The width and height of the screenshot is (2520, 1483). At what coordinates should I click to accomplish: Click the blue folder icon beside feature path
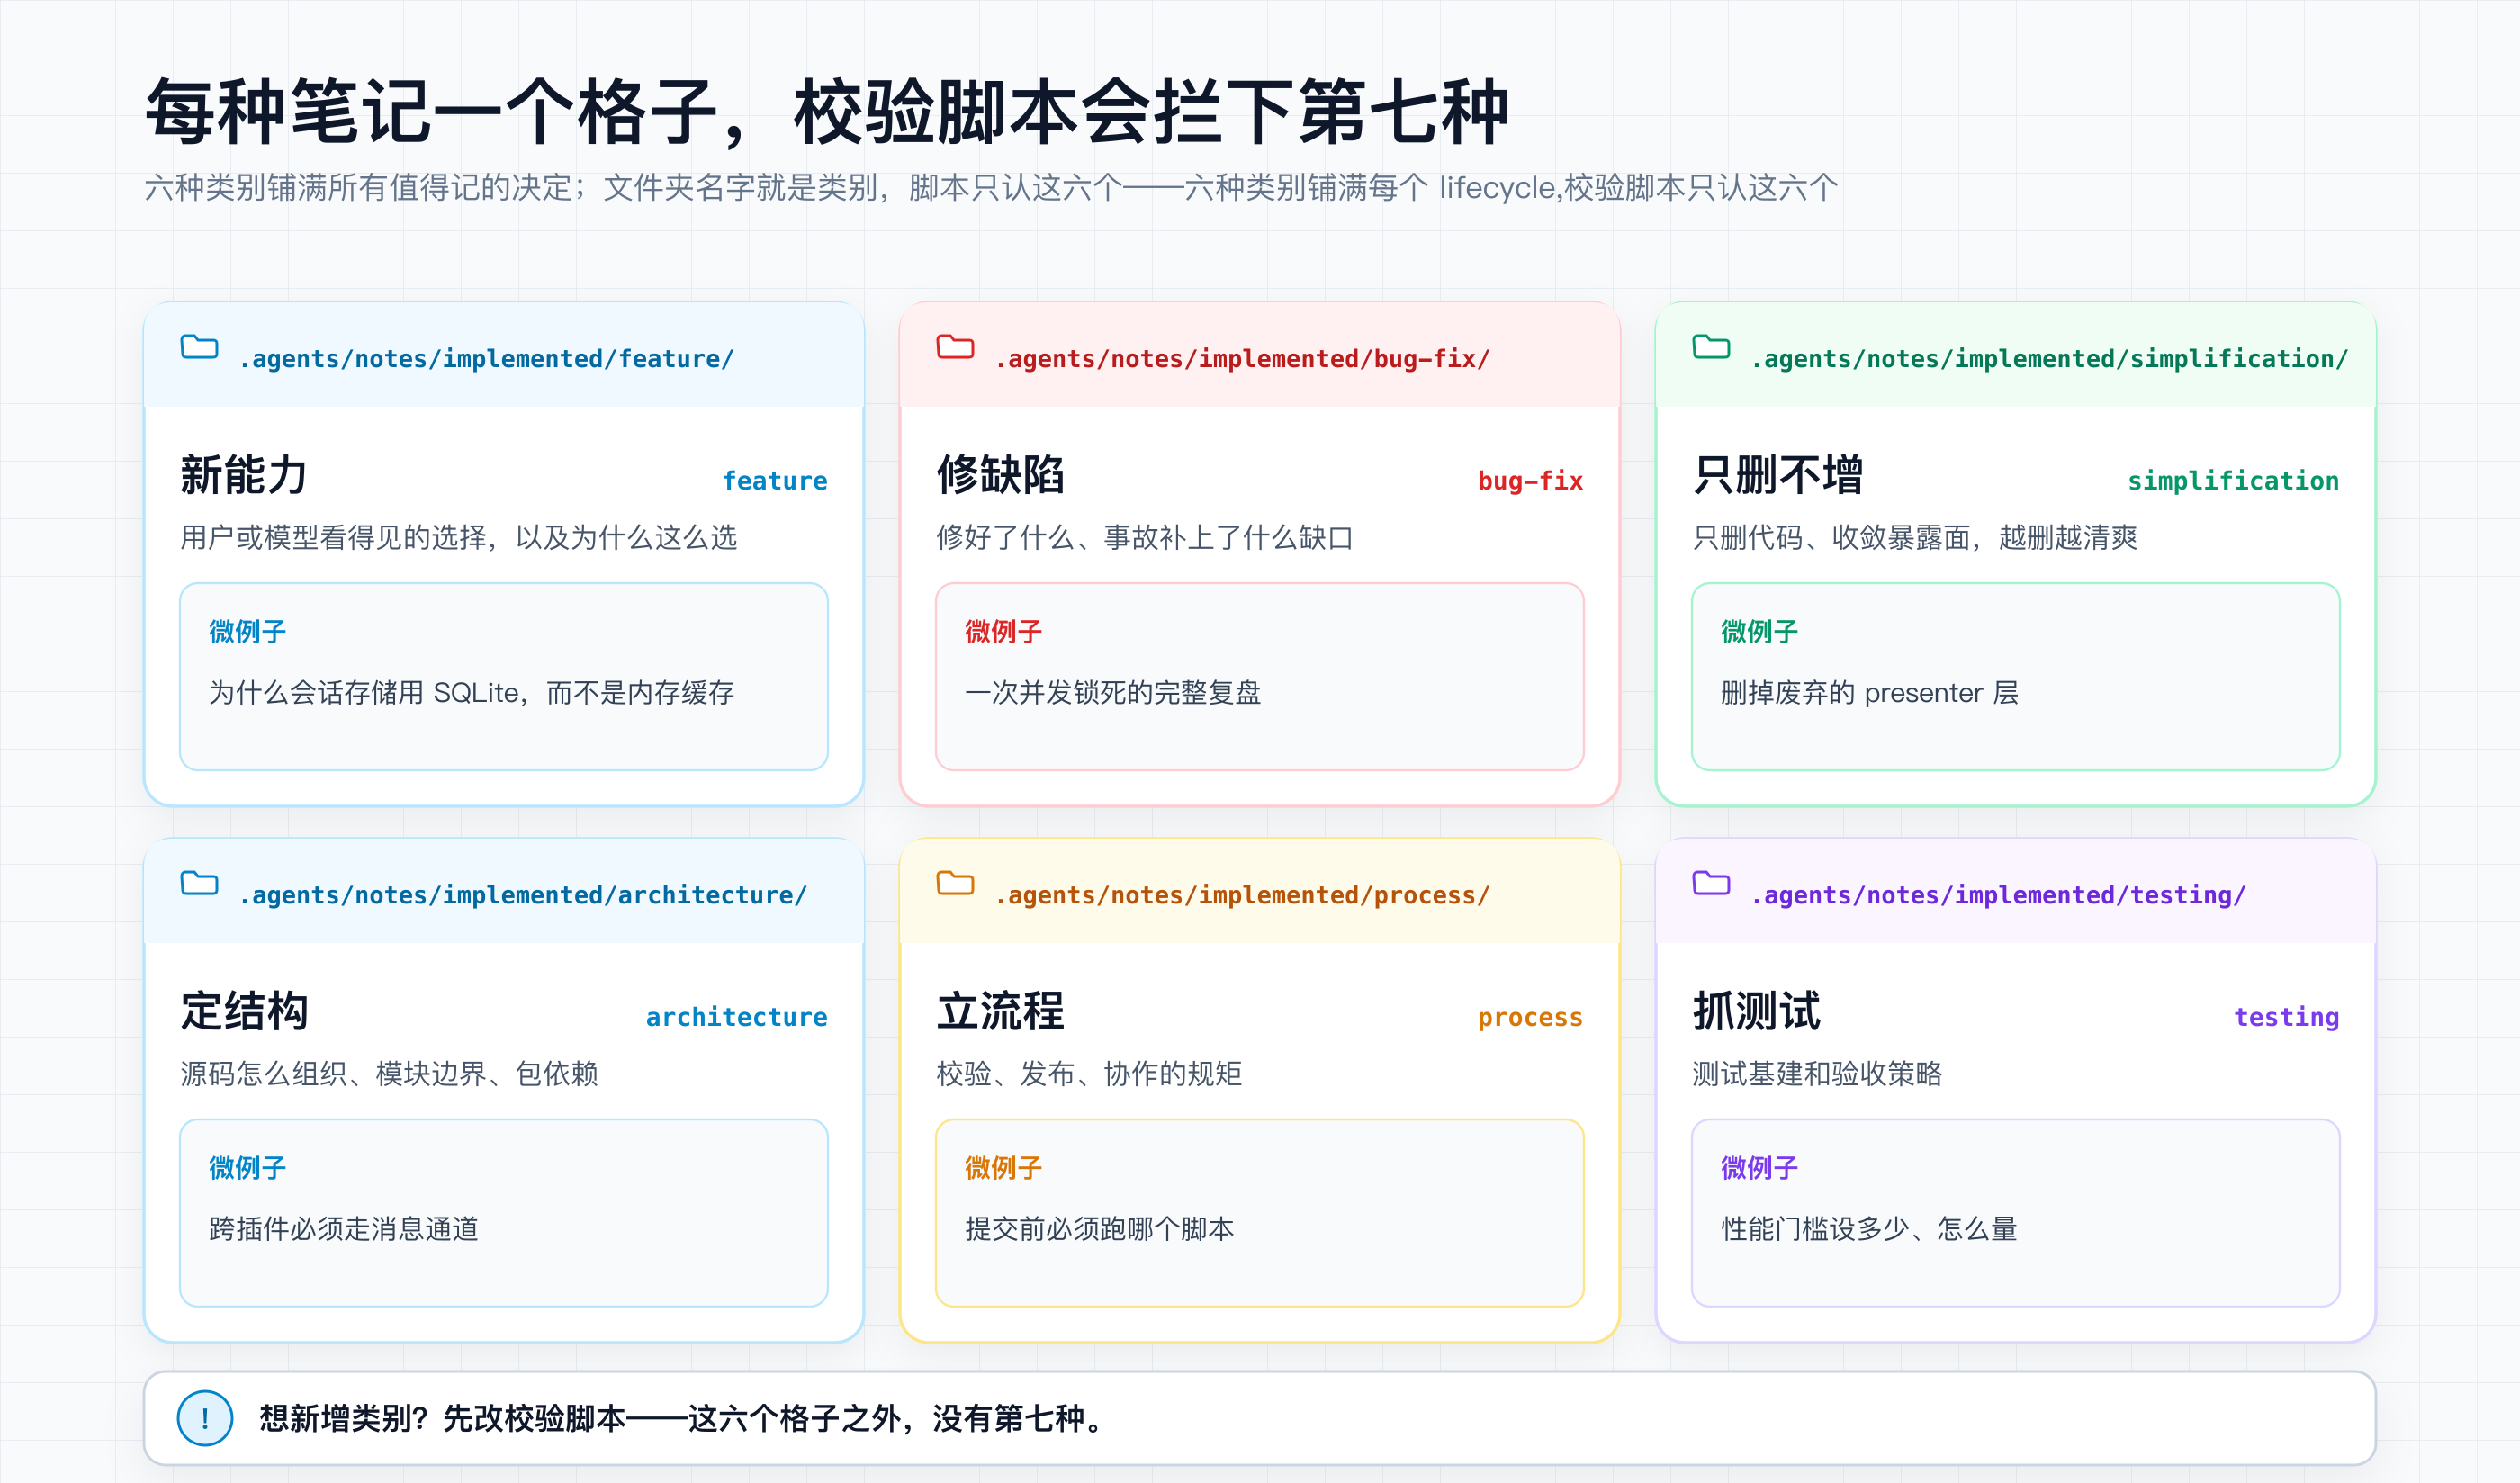(x=199, y=347)
